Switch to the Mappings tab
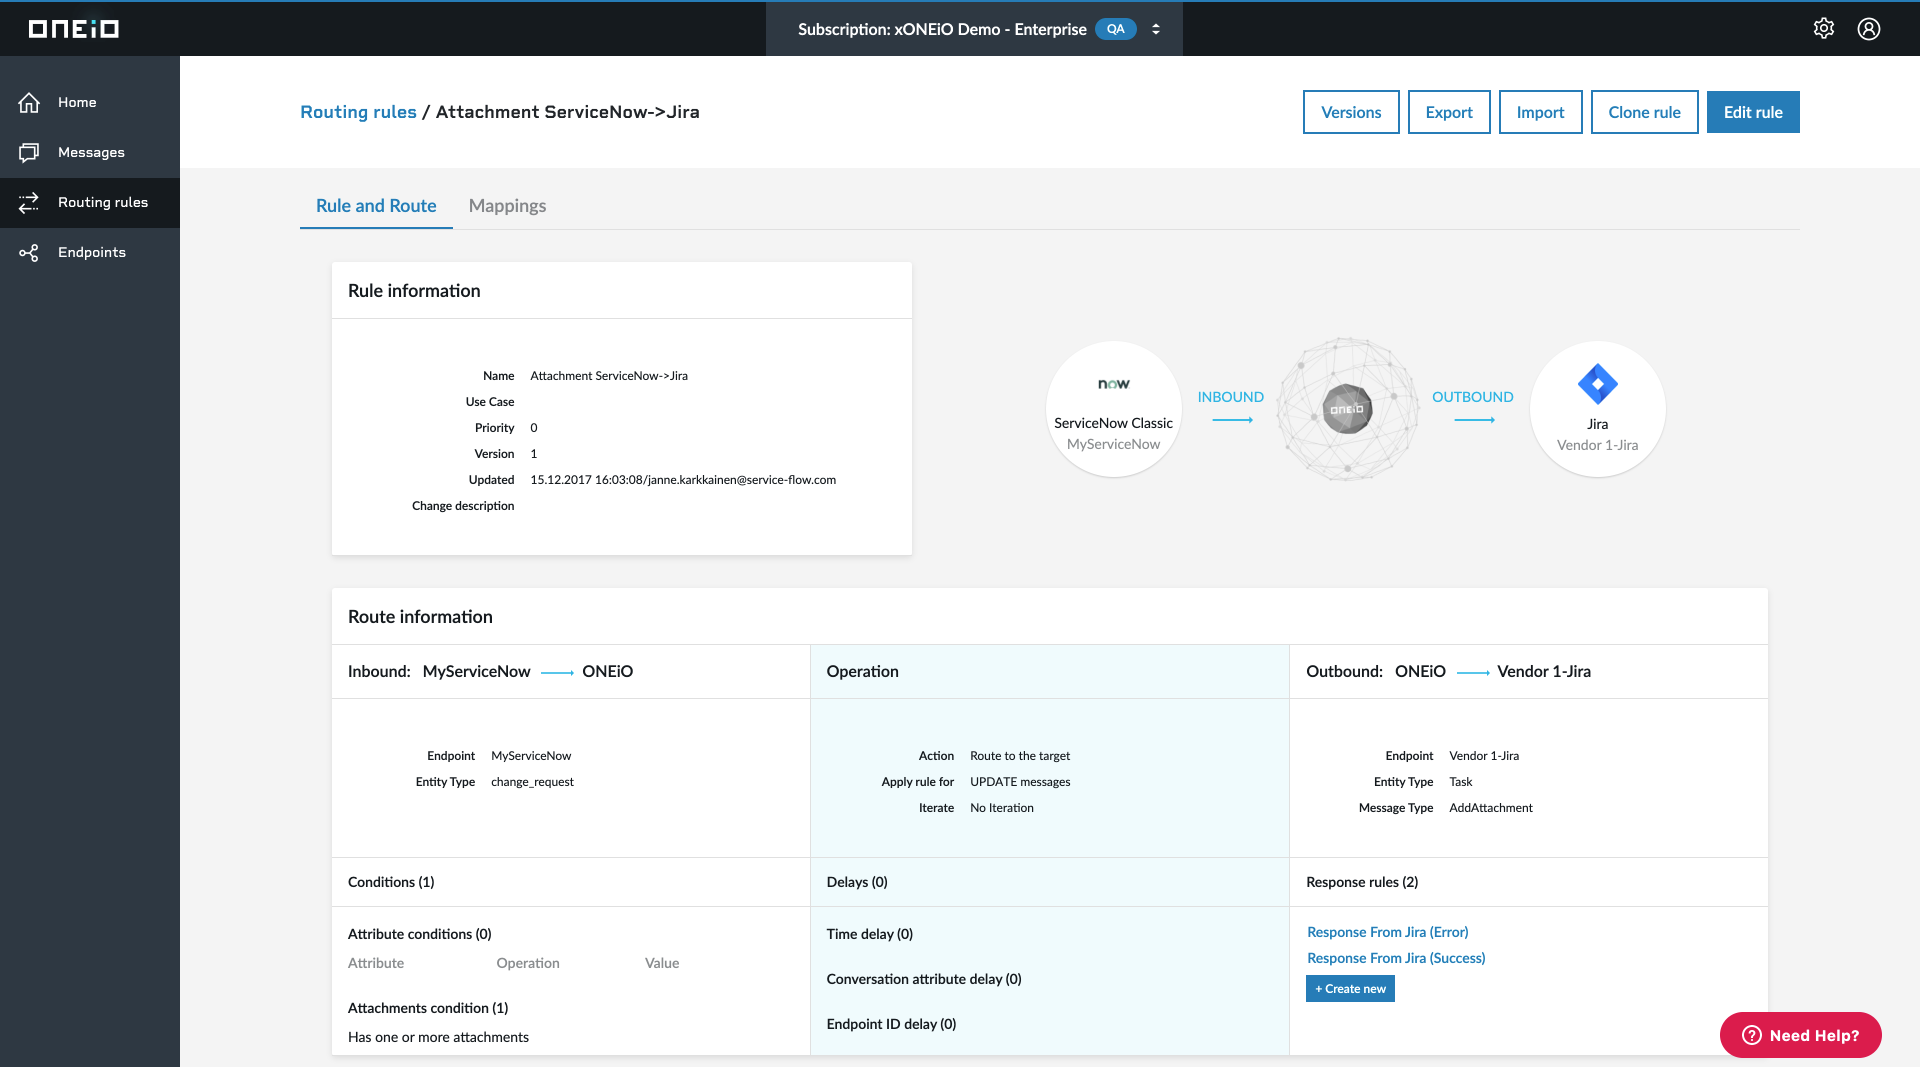 click(507, 205)
